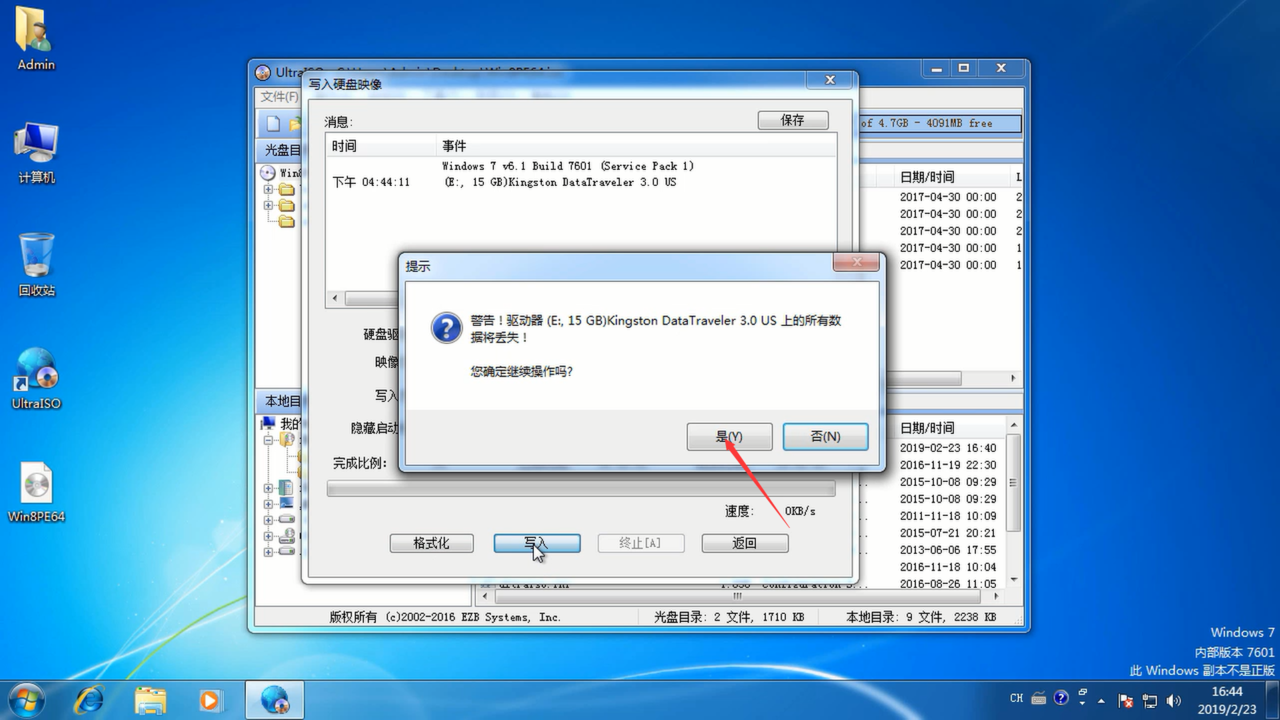
Task: Click the local file list vertical scrollbar down arrow
Action: coord(1013,580)
